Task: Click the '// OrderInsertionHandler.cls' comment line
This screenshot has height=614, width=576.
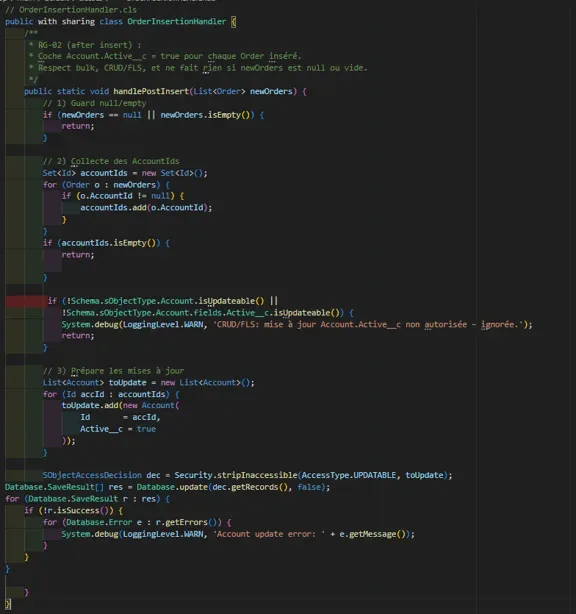Action: pos(71,10)
